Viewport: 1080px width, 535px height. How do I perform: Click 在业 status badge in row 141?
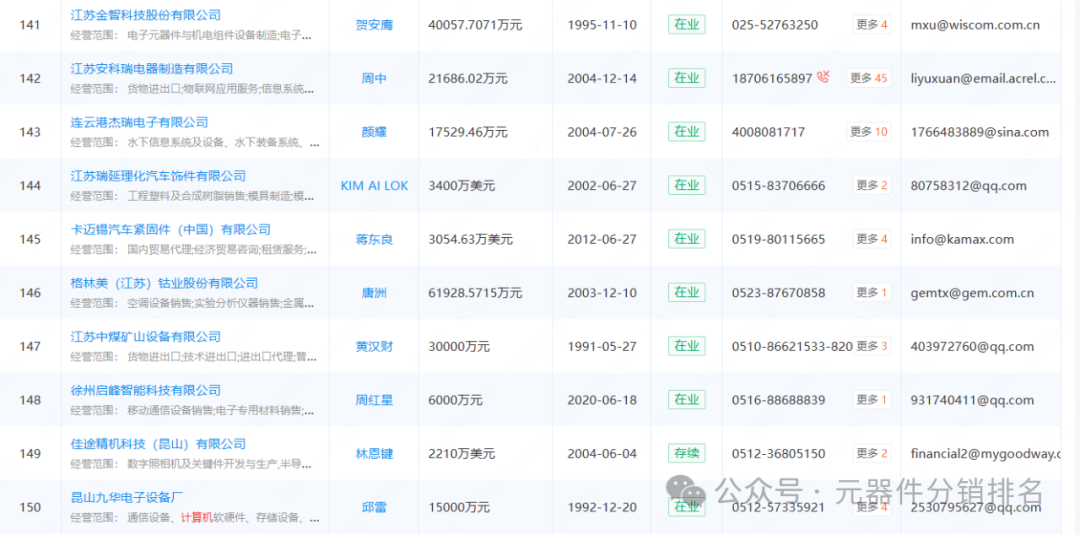[x=687, y=25]
